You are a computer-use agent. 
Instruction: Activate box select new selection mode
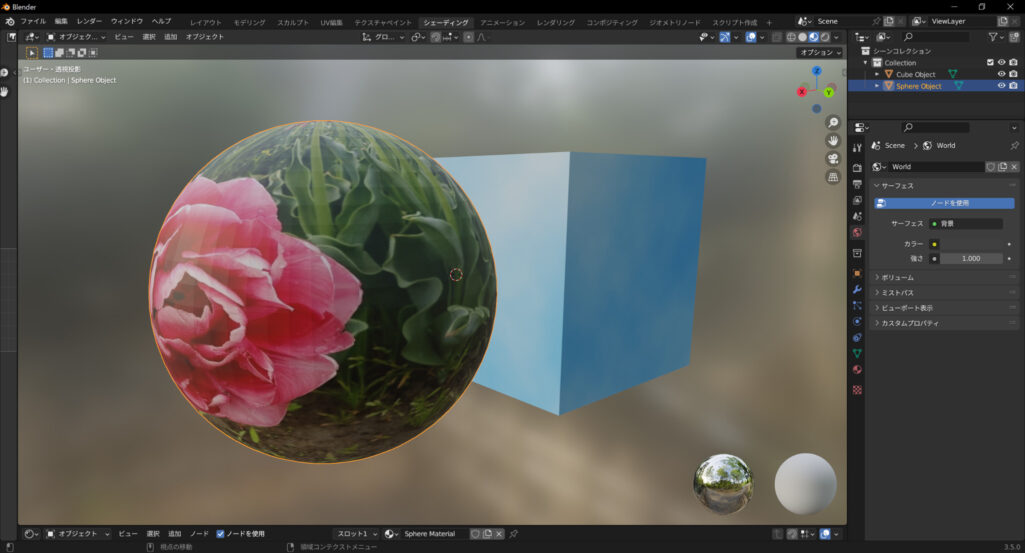pyautogui.click(x=48, y=52)
